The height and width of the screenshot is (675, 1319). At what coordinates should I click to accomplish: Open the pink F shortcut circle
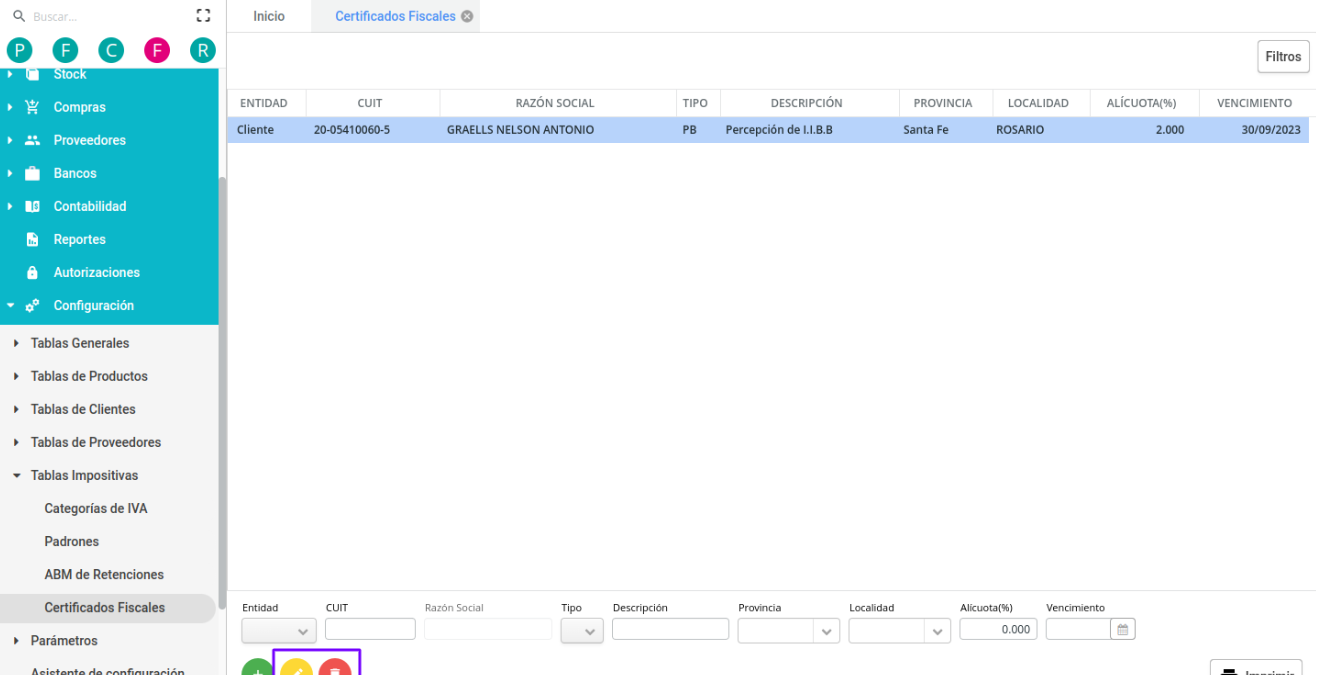click(x=157, y=50)
